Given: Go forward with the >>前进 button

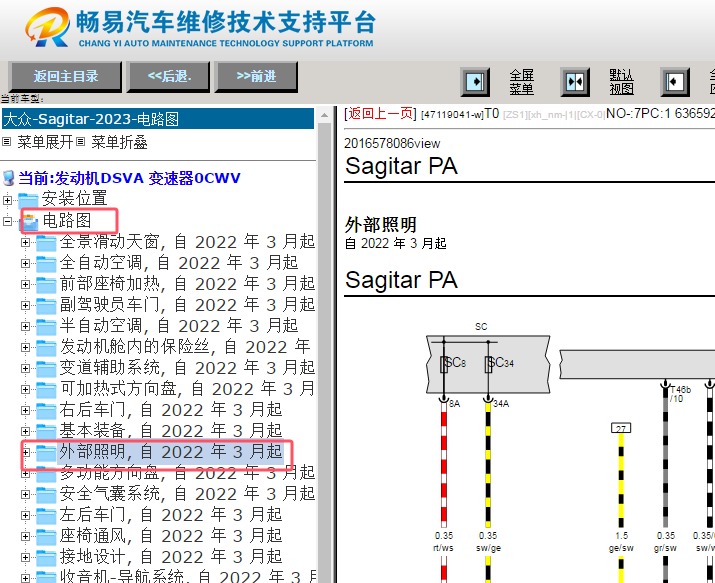Looking at the screenshot, I should pyautogui.click(x=256, y=76).
